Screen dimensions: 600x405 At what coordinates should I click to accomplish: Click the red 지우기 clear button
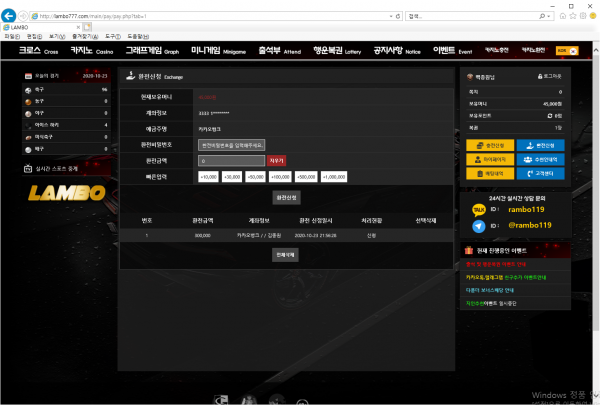point(276,161)
